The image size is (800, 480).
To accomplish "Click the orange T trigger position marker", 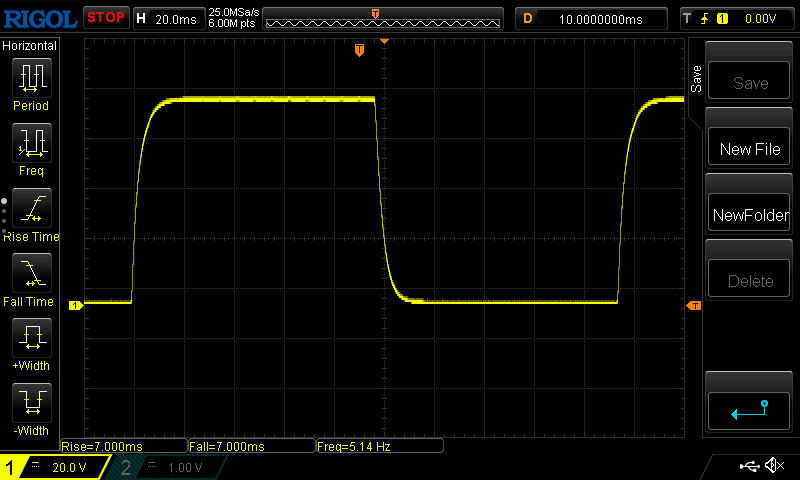I will point(359,50).
